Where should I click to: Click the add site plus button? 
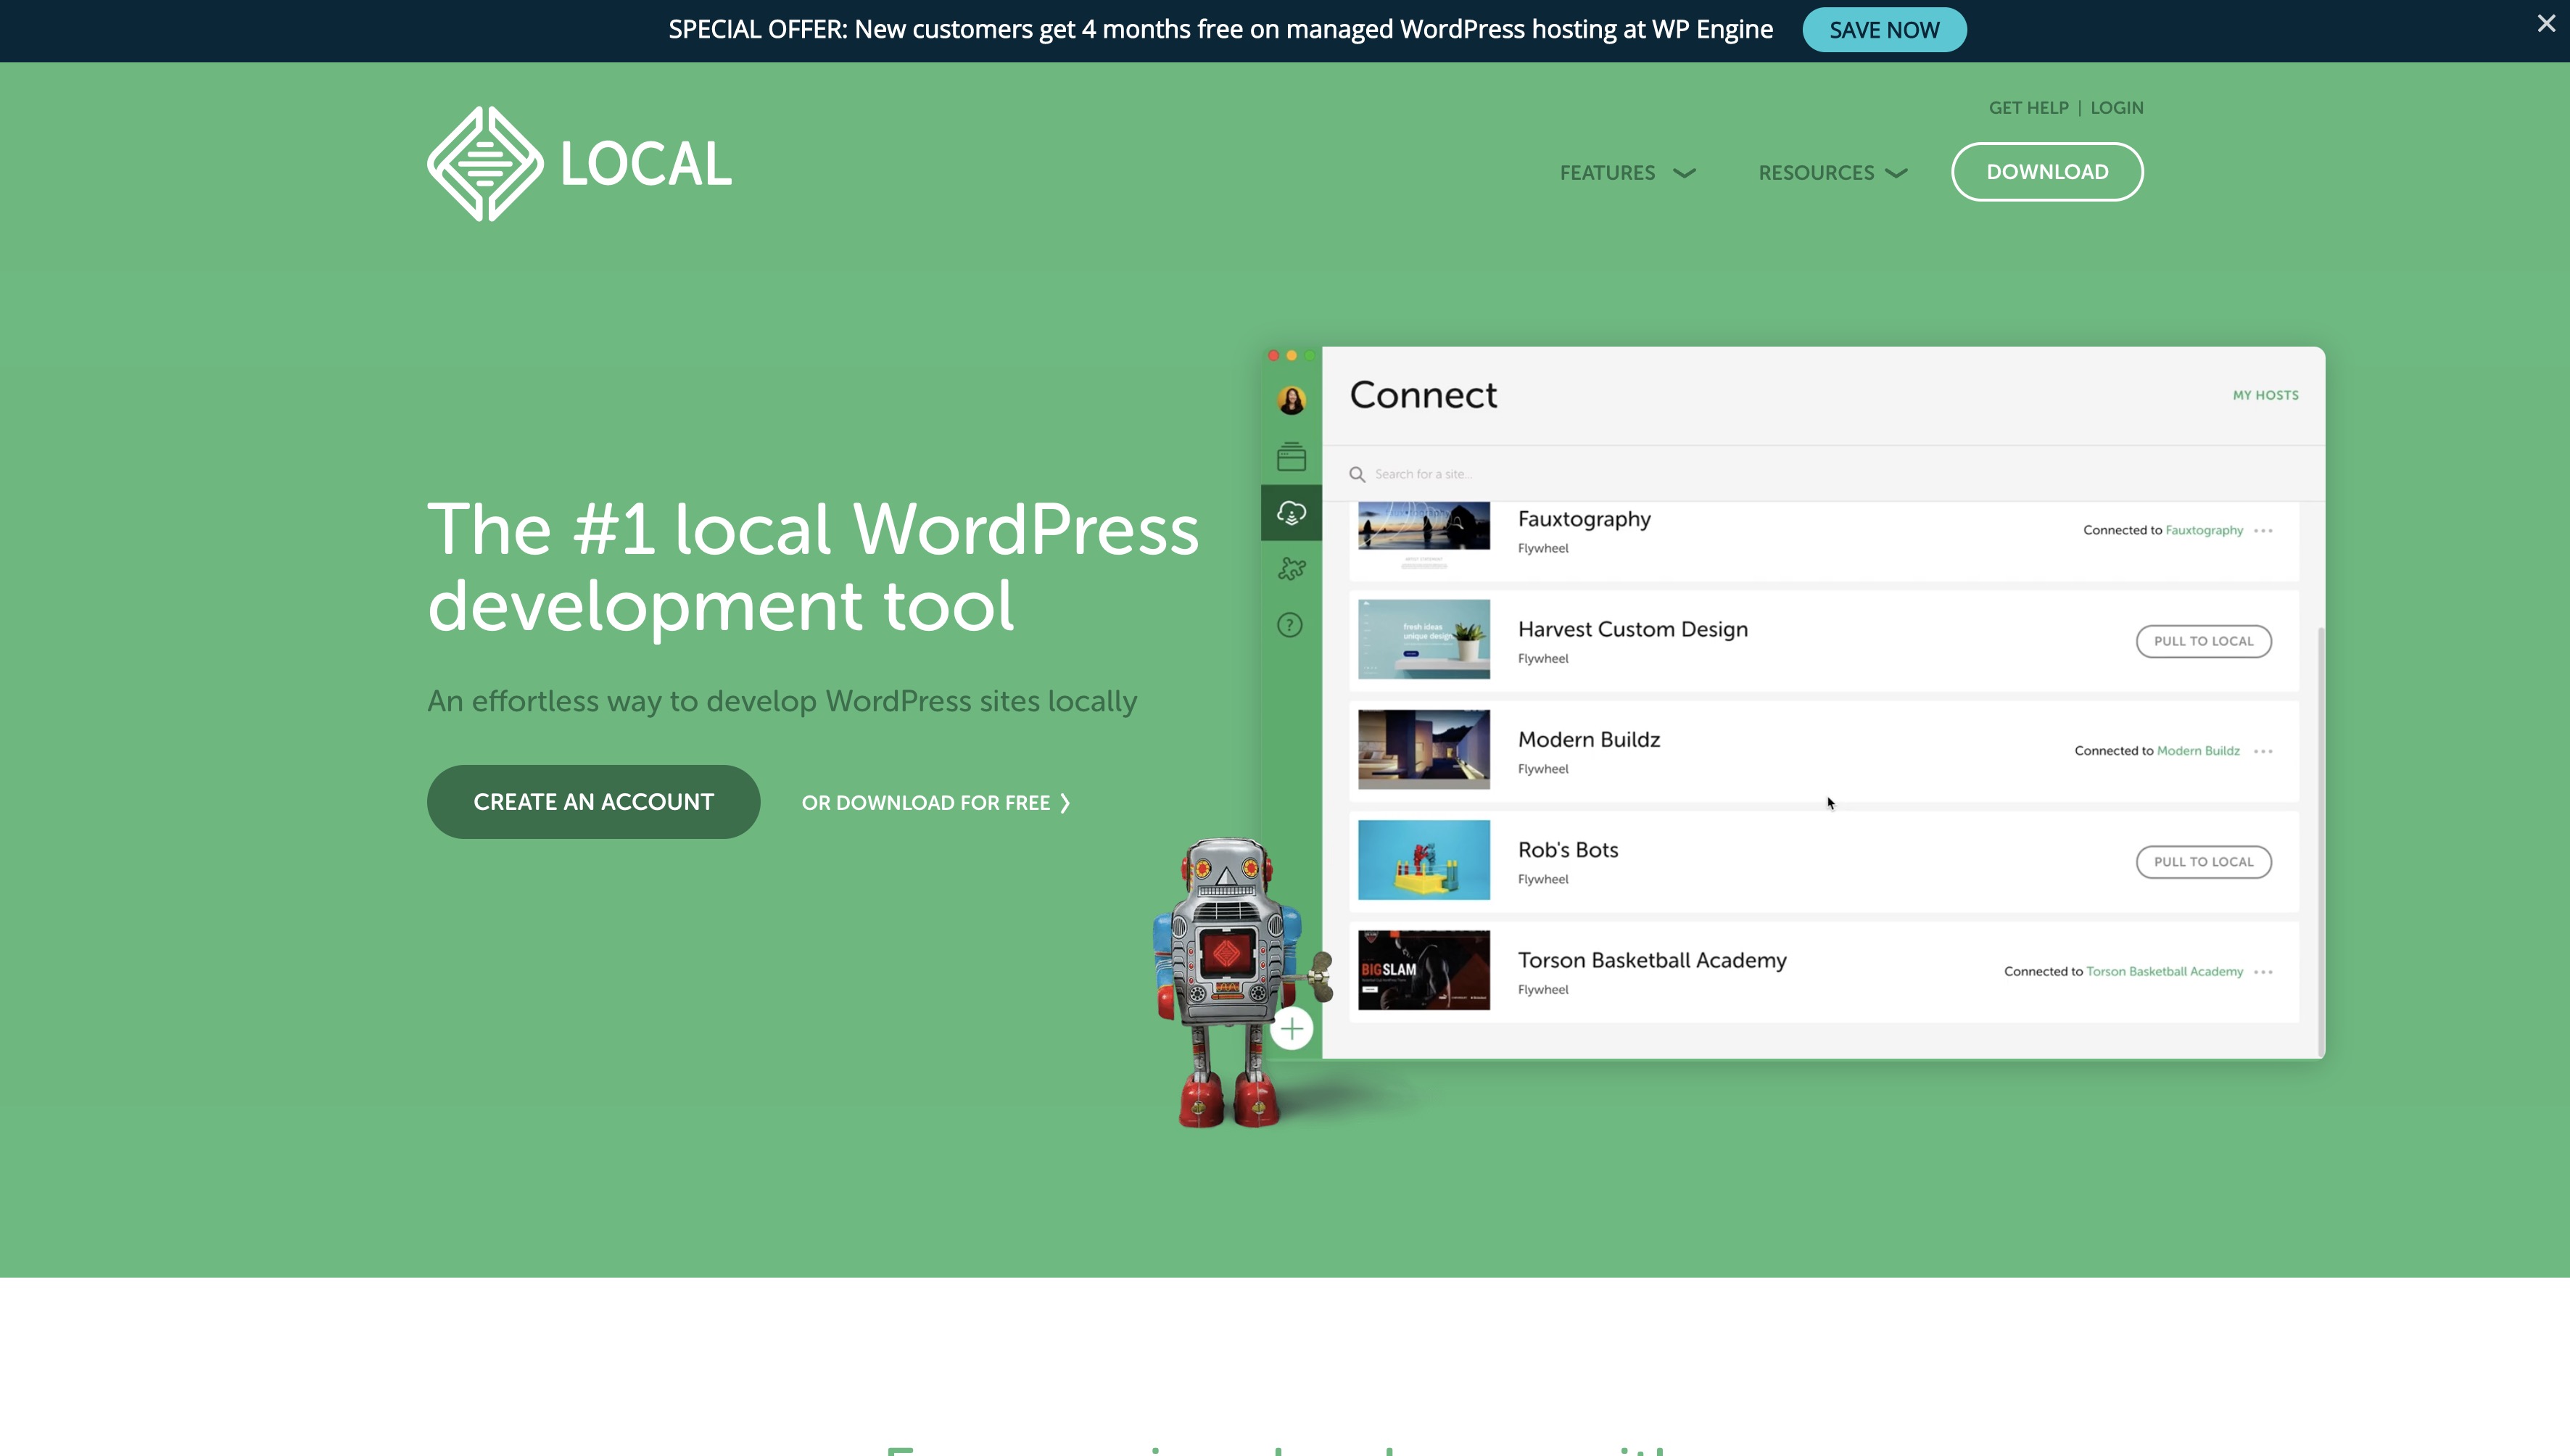[x=1291, y=1028]
